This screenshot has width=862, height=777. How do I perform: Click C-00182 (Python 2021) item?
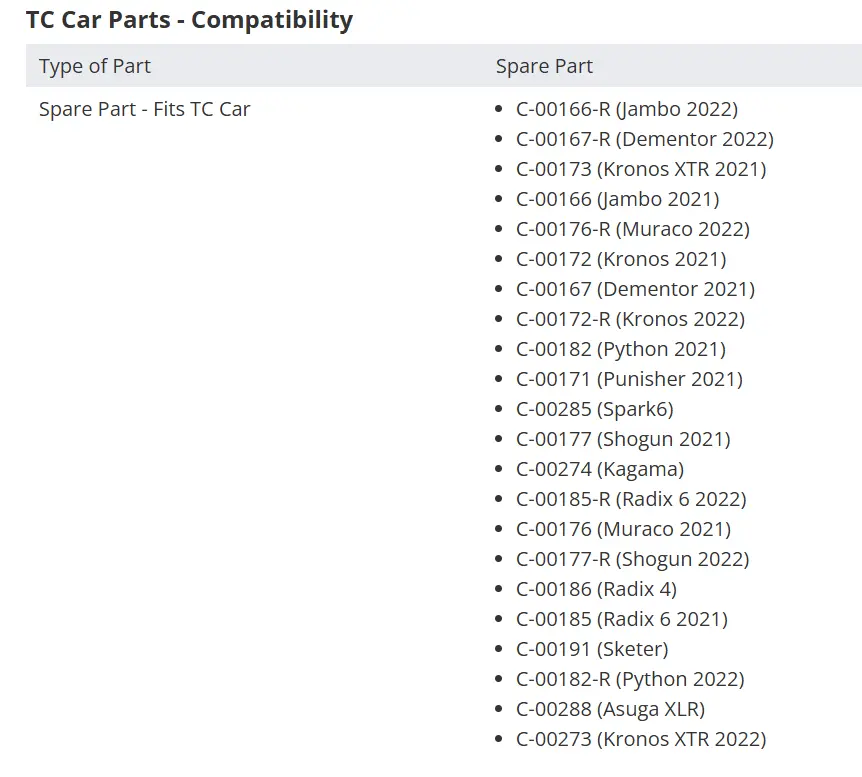(621, 349)
